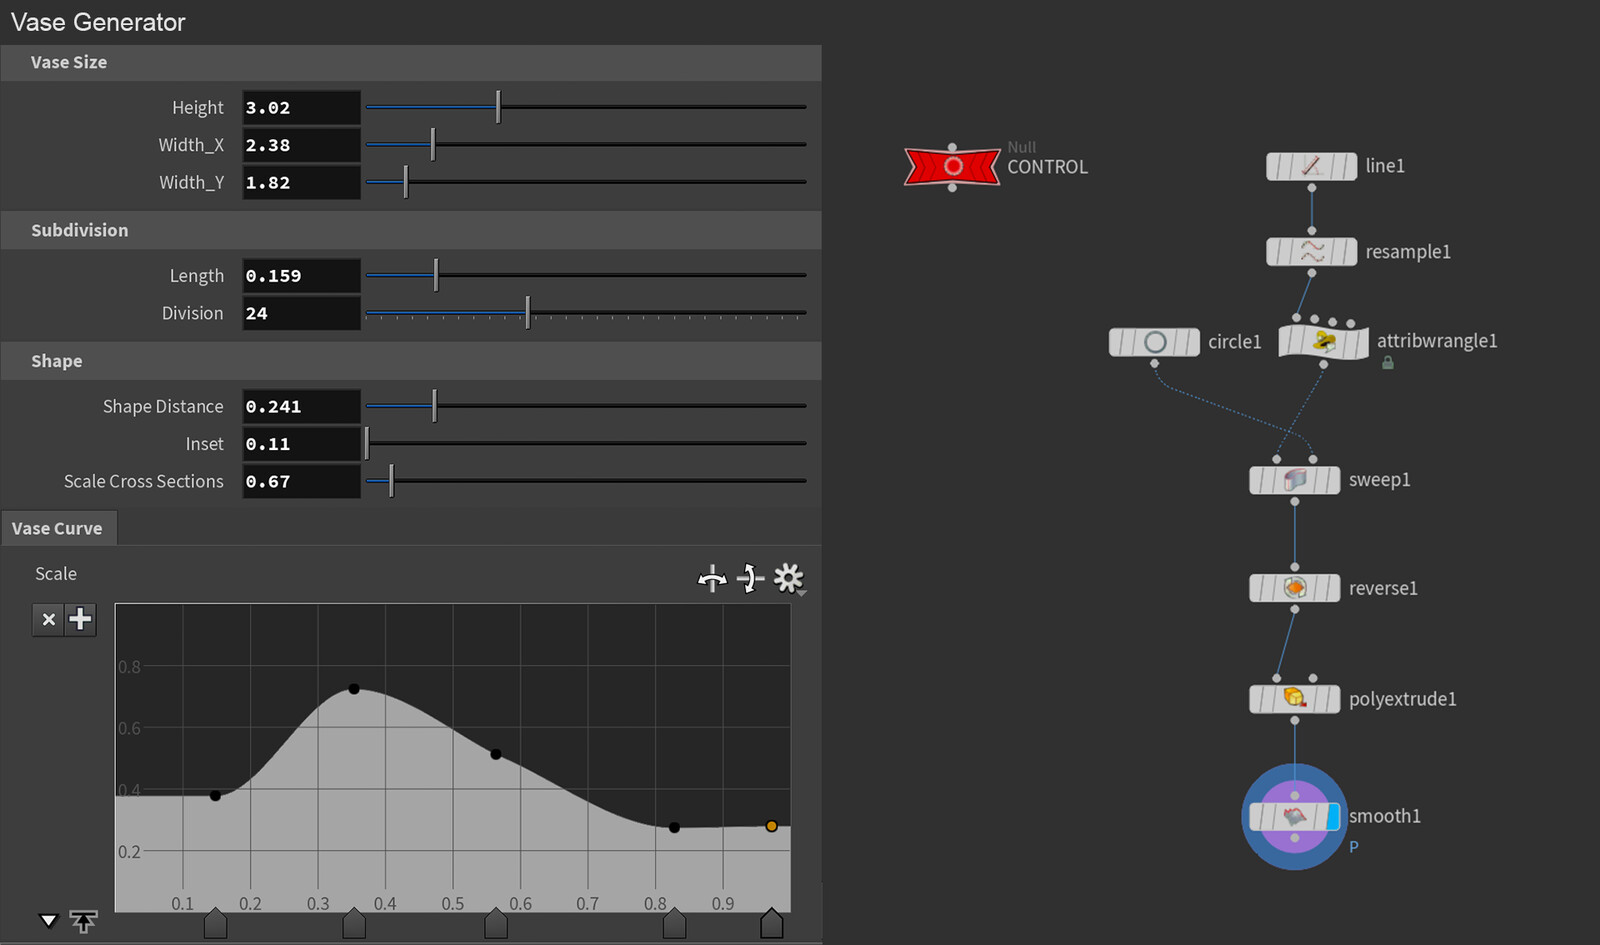This screenshot has height=945, width=1600.
Task: Click the Width_Y slider handle
Action: [x=405, y=182]
